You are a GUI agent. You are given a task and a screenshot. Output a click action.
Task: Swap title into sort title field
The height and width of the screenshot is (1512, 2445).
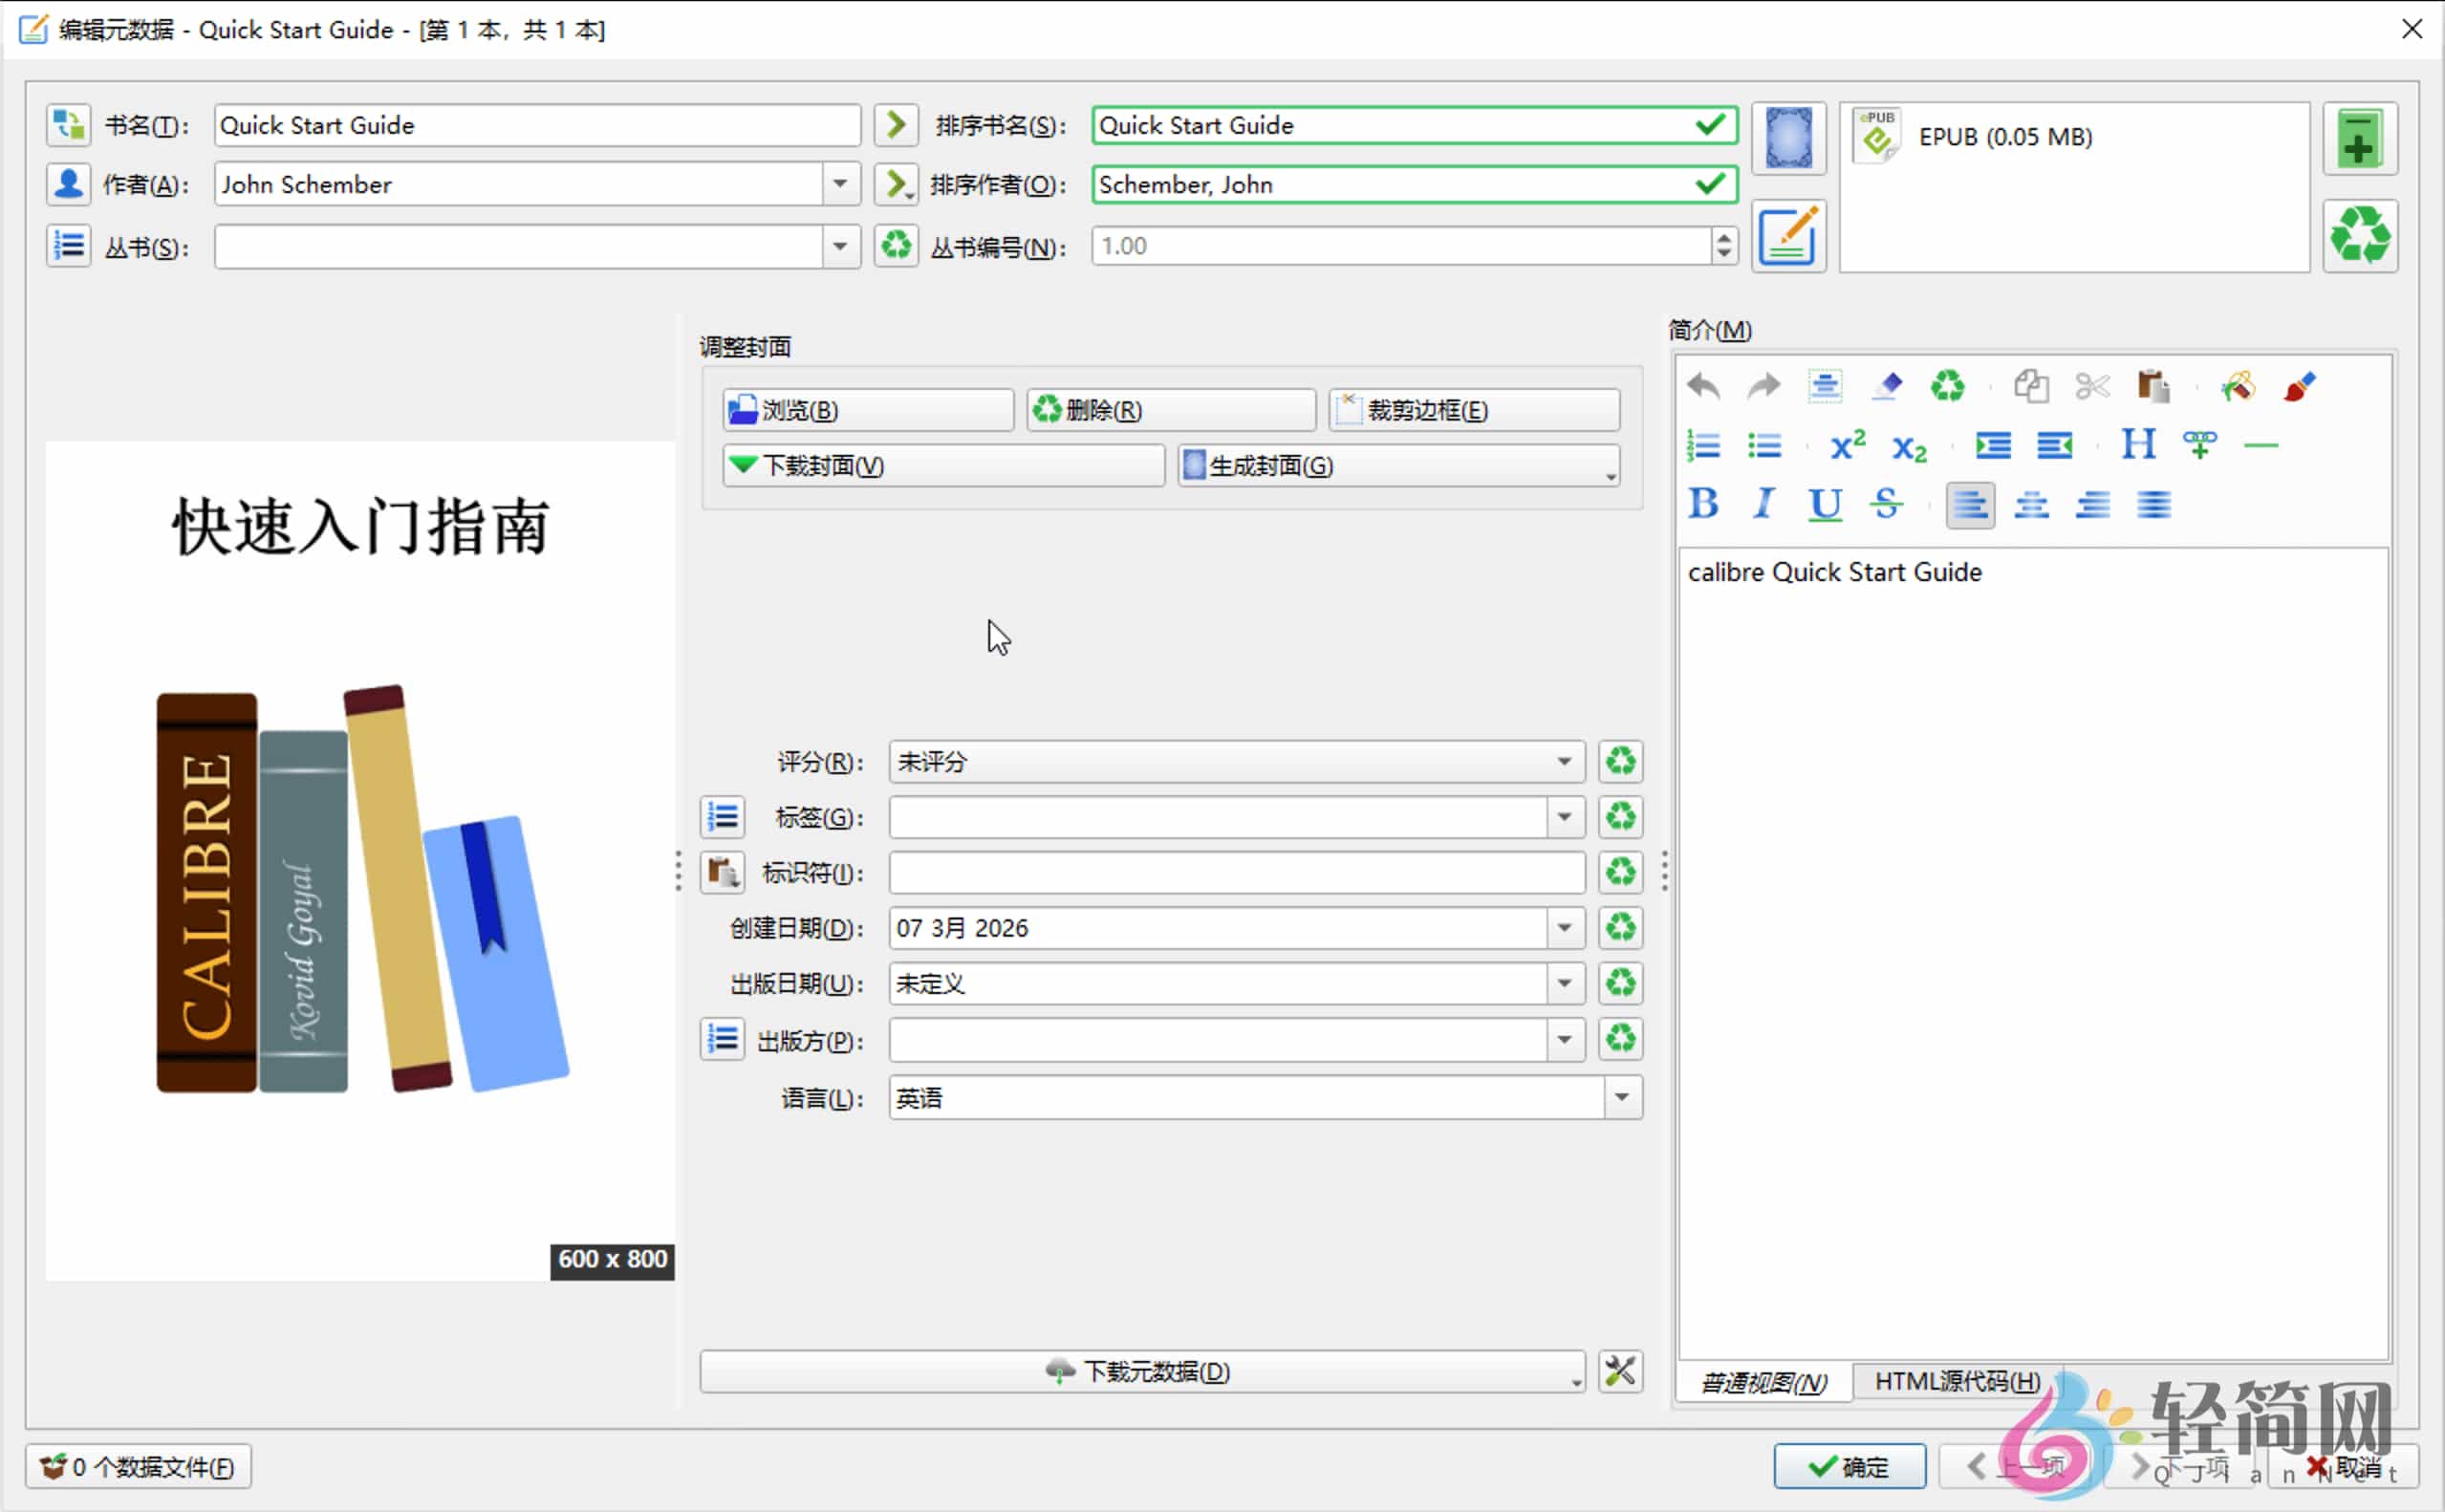point(895,124)
